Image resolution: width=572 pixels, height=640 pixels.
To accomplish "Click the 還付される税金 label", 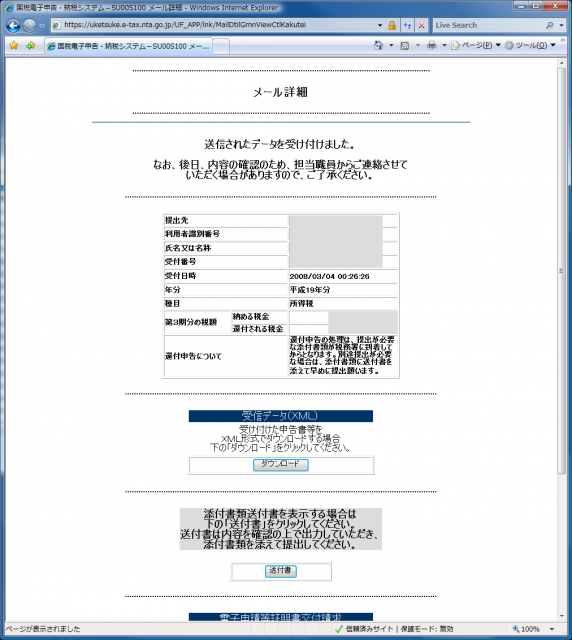I will tap(258, 329).
